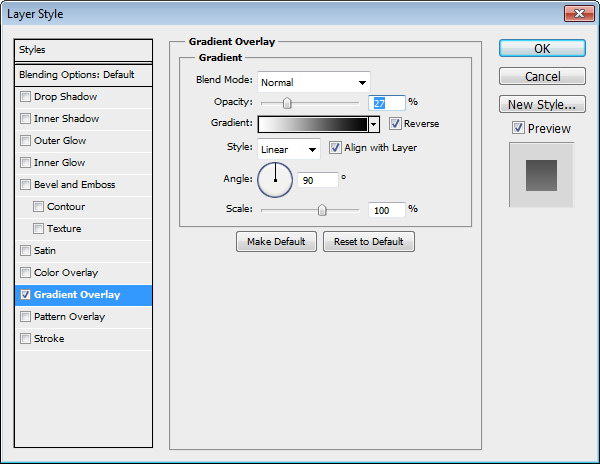
Task: Click the black-to-white gradient swatch
Action: (x=312, y=125)
